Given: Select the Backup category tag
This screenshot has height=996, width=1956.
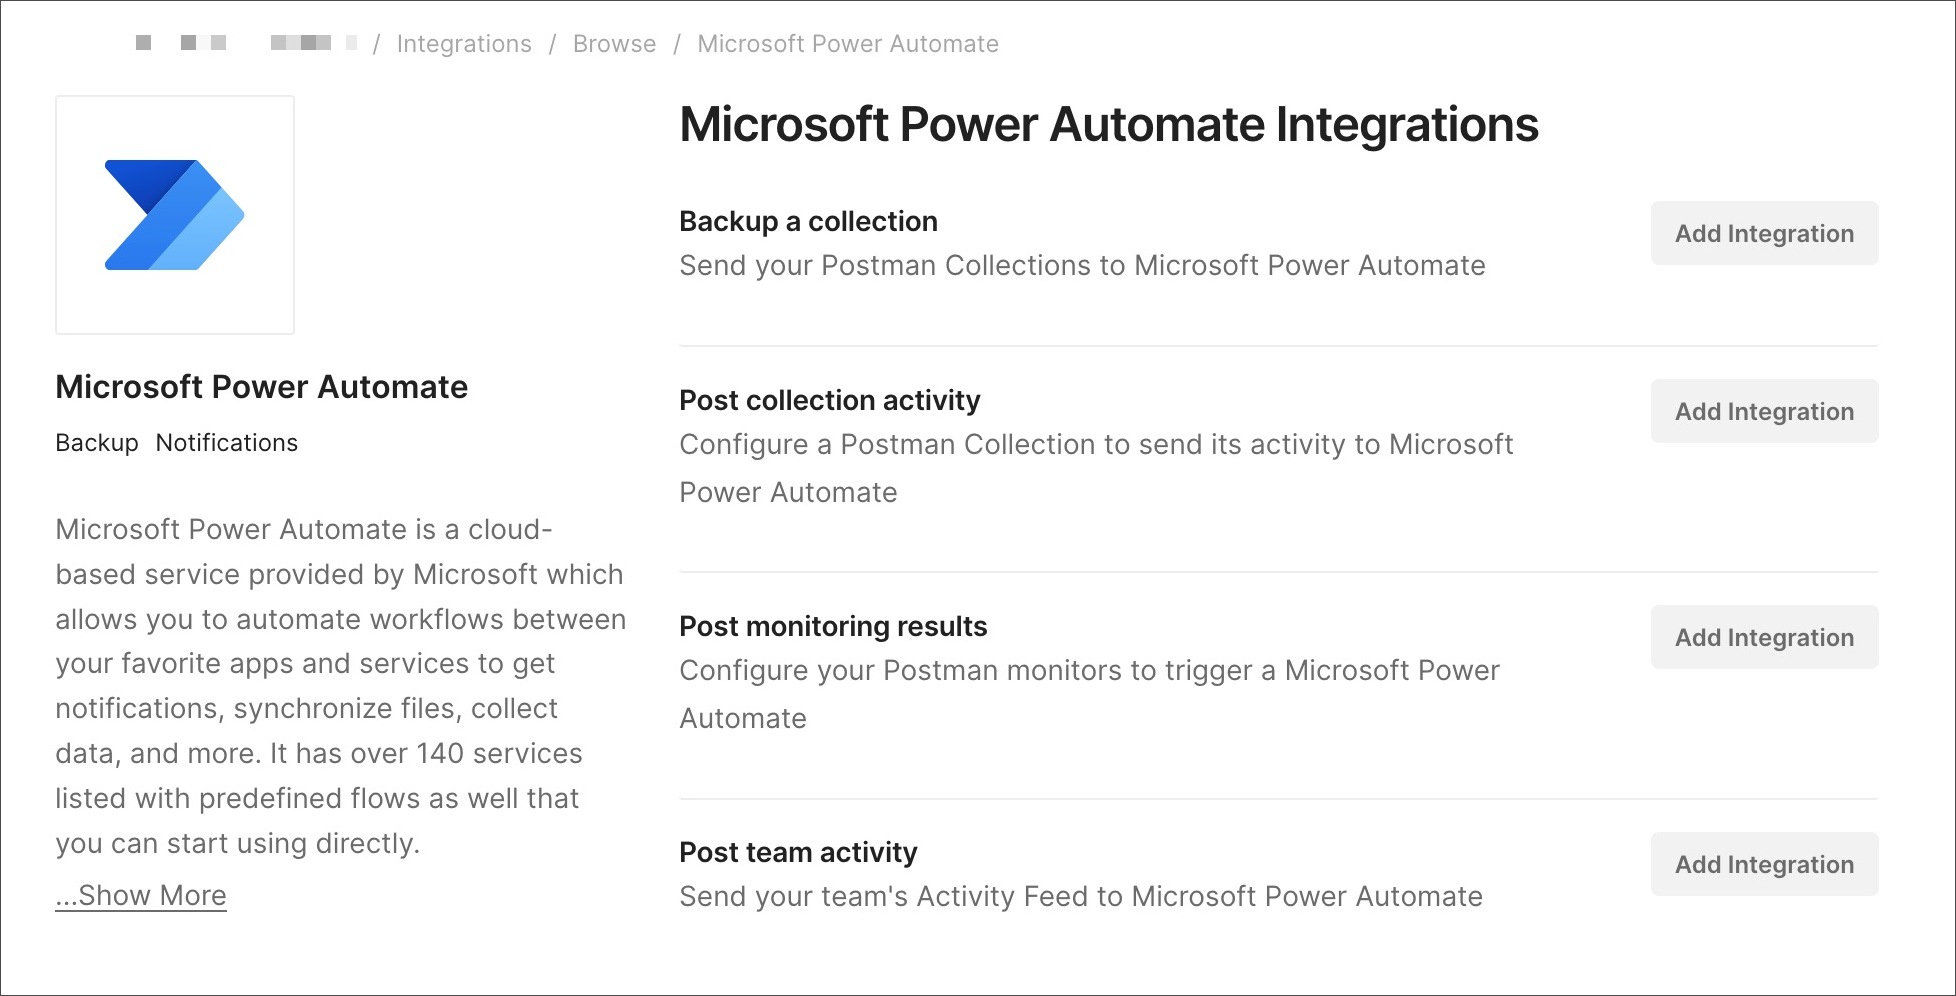Looking at the screenshot, I should (x=96, y=442).
